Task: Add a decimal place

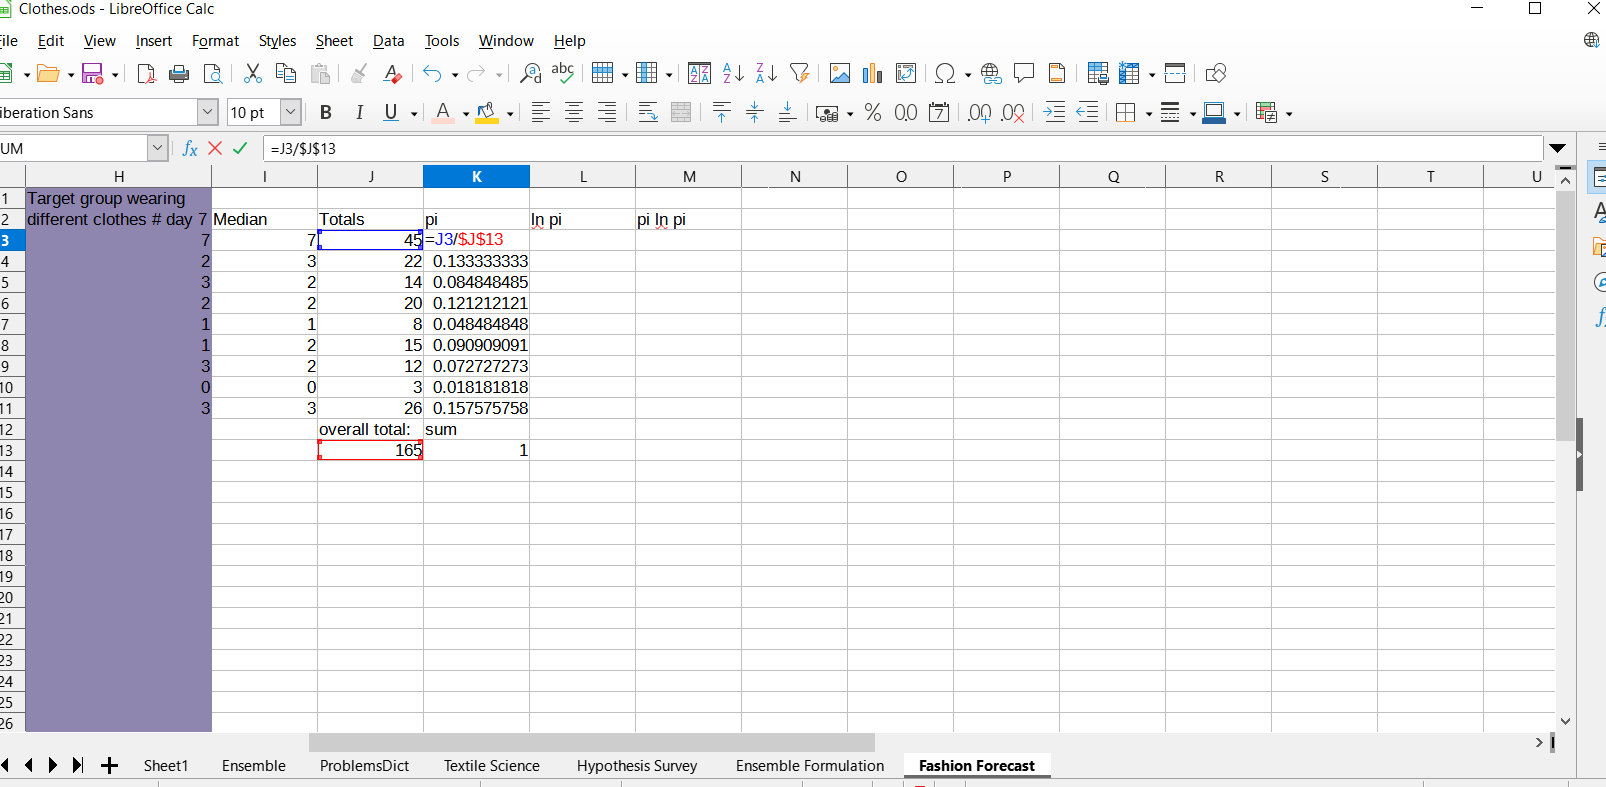Action: pos(980,113)
